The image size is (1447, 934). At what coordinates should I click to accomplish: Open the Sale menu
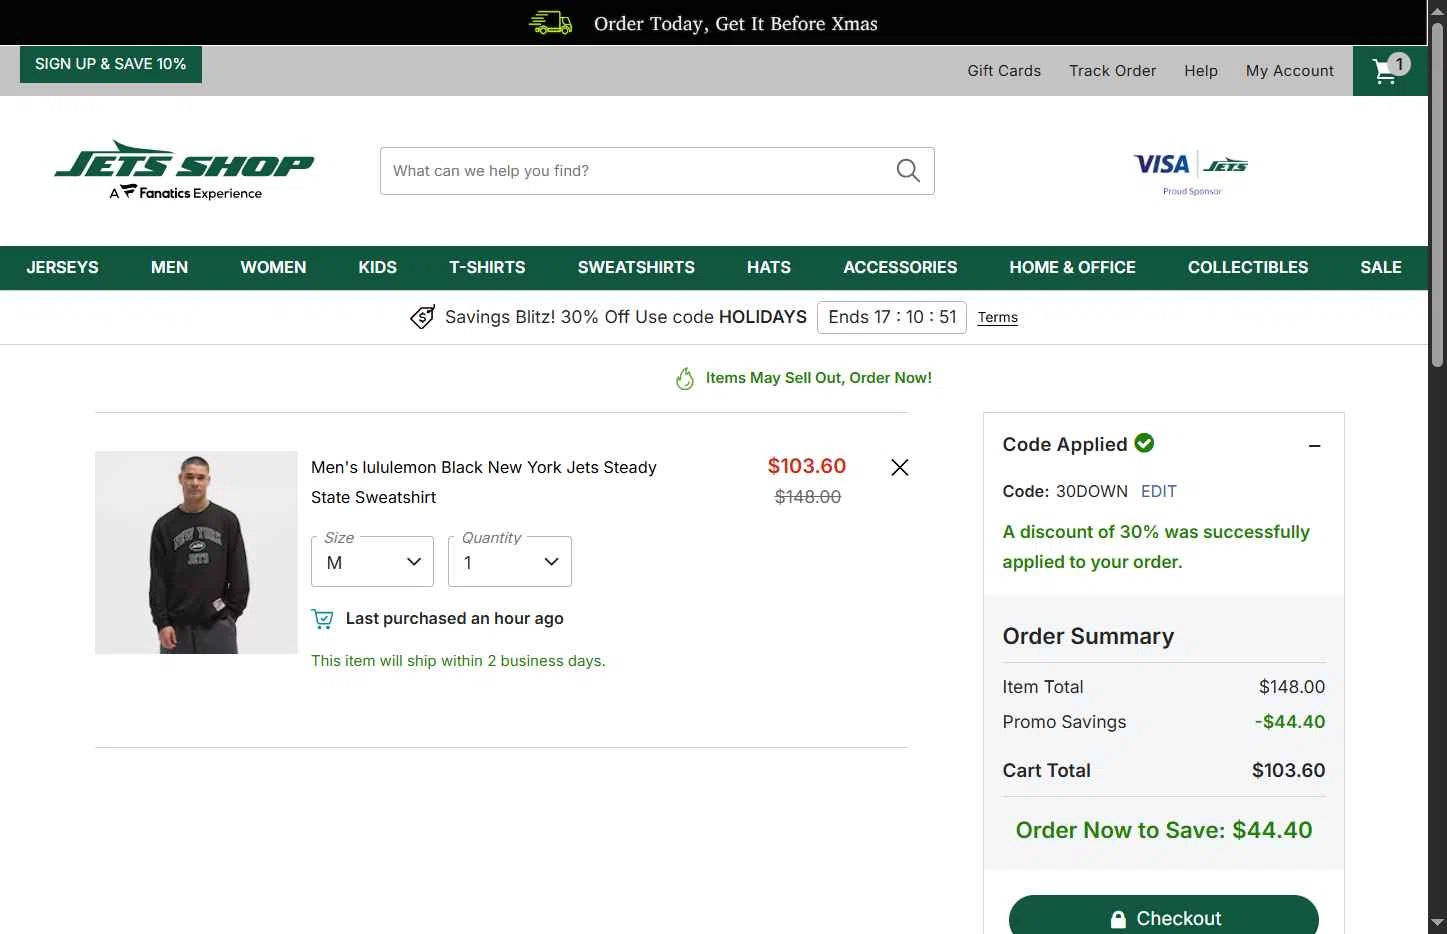click(1381, 267)
